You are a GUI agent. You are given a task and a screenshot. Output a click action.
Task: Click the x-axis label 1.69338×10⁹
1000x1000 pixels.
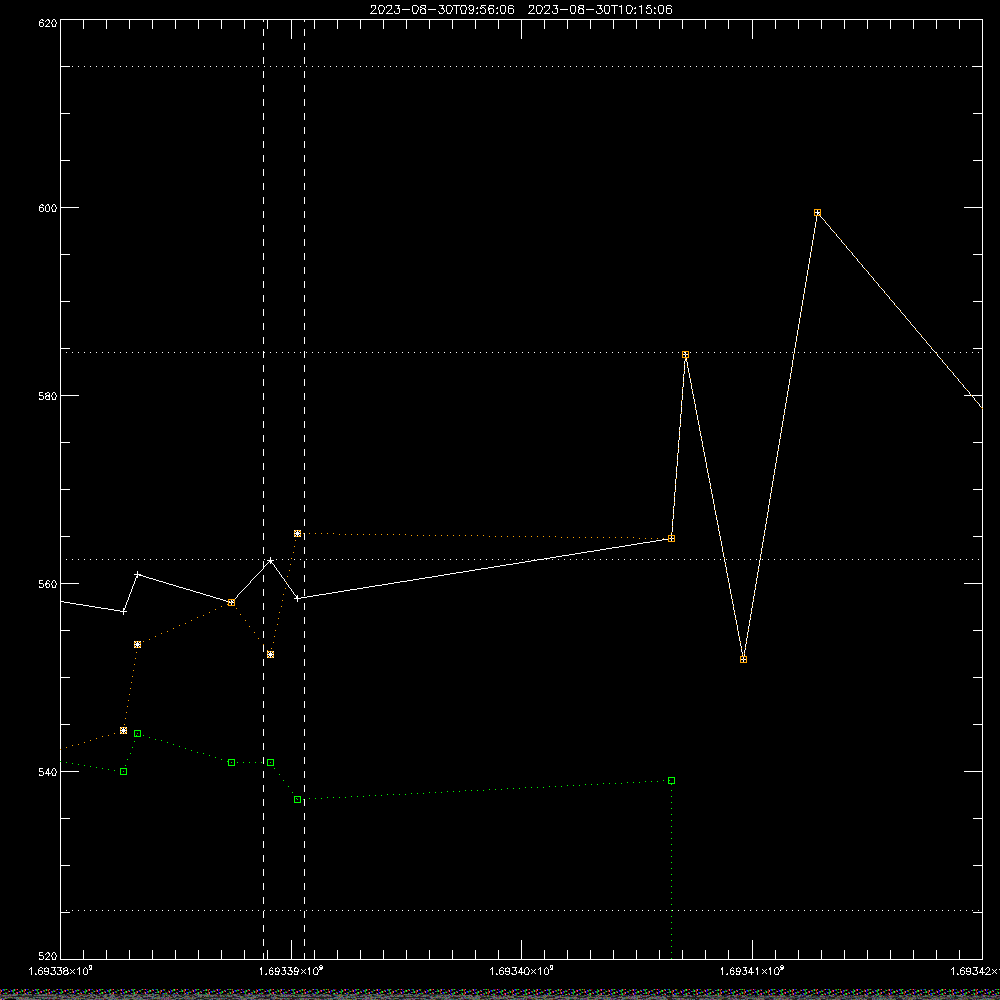click(x=61, y=971)
